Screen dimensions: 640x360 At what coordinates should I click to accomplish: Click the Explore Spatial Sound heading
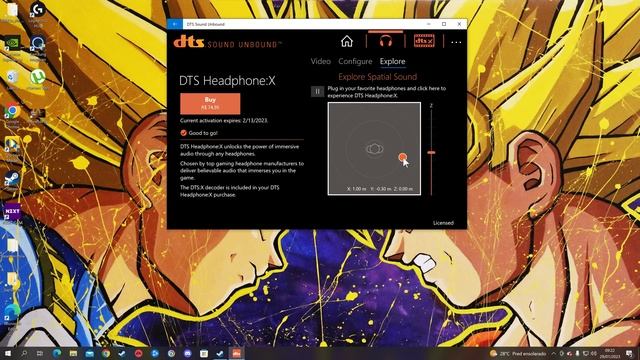pos(378,77)
